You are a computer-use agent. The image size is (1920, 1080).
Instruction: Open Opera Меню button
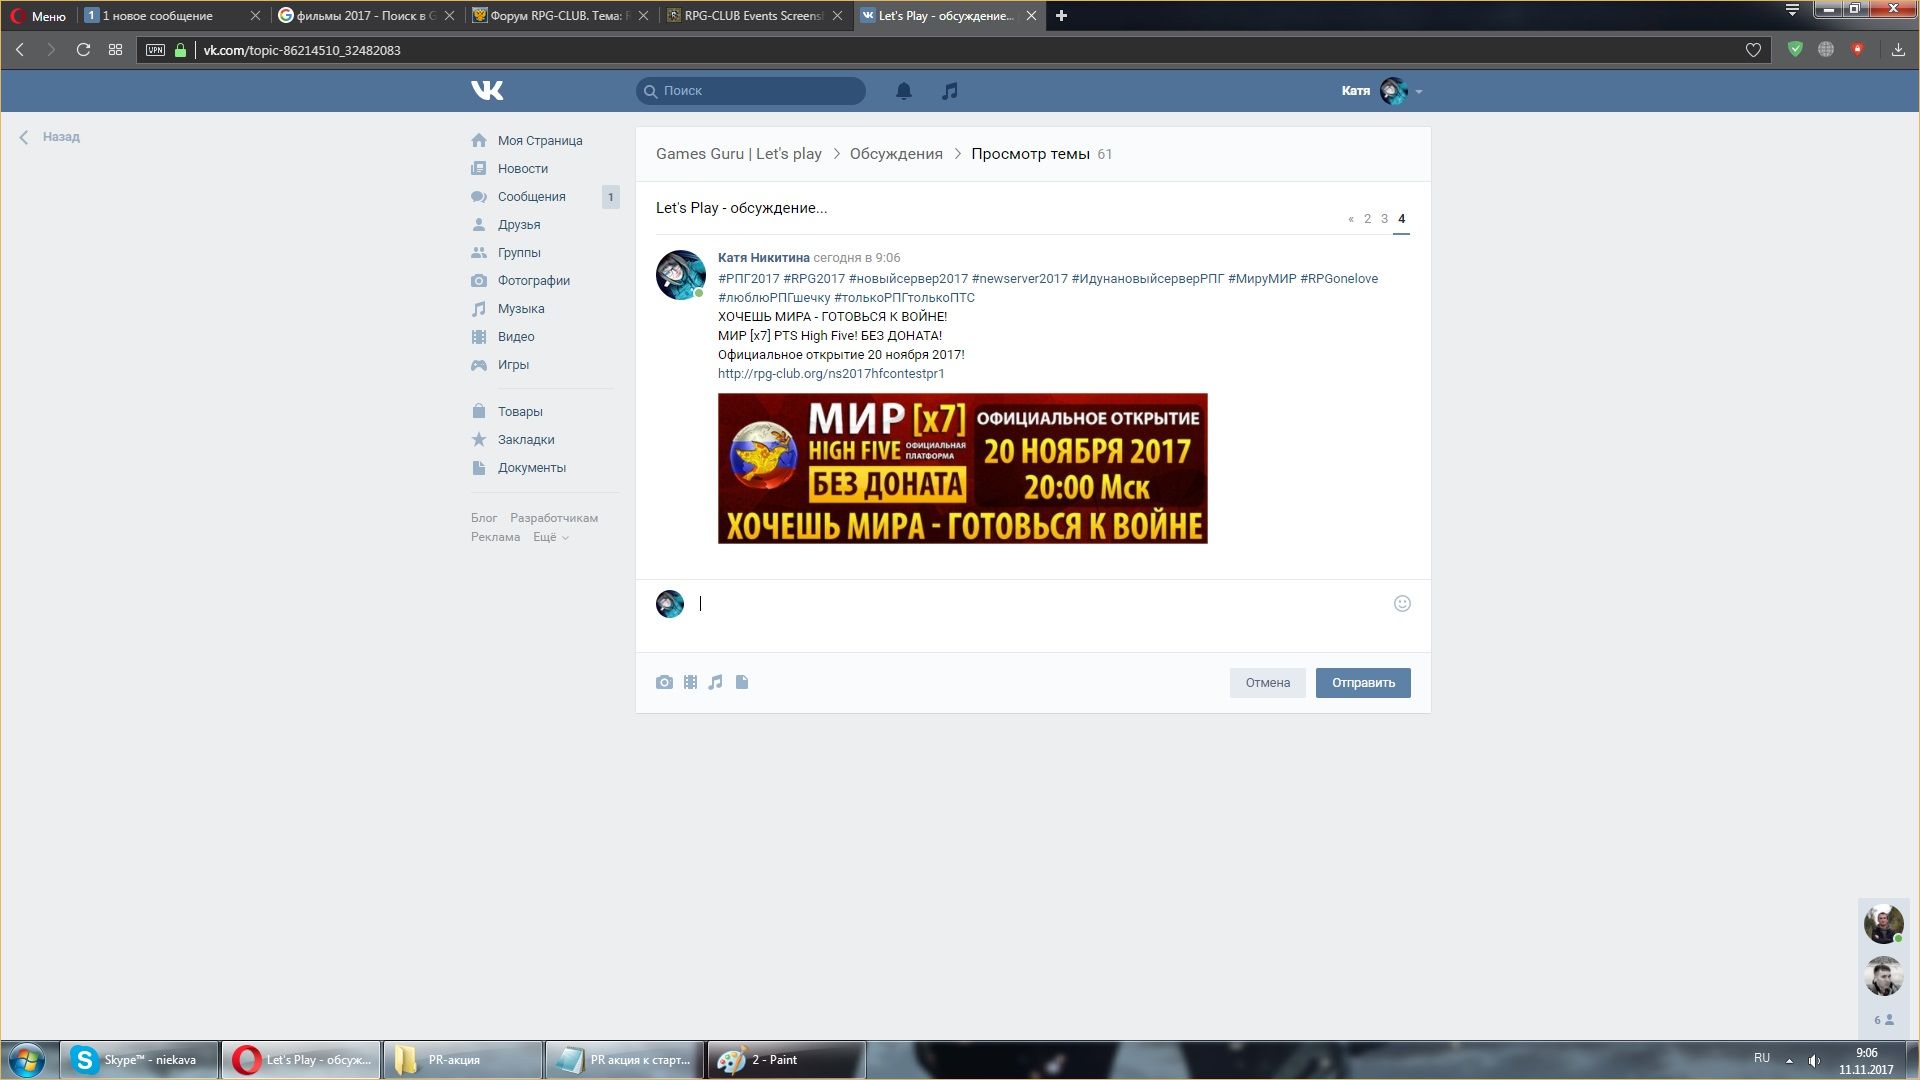(x=38, y=16)
